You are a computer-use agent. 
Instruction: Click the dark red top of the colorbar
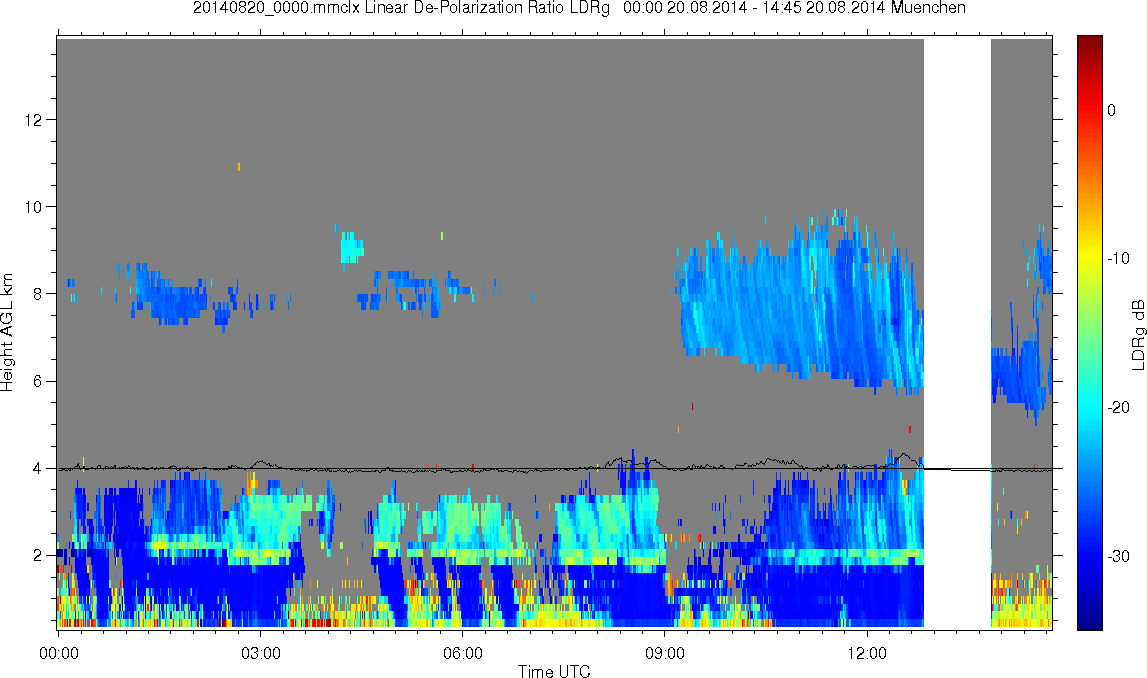click(1089, 44)
